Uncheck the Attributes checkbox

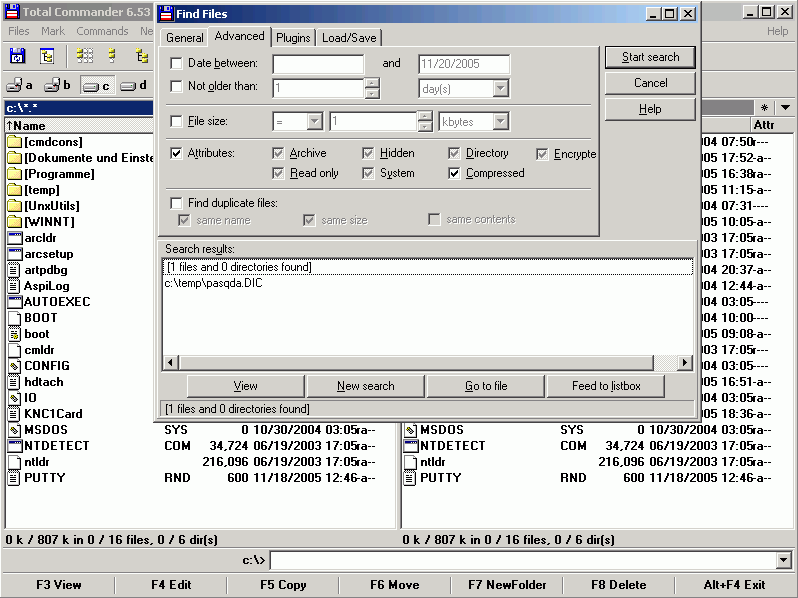(x=176, y=153)
